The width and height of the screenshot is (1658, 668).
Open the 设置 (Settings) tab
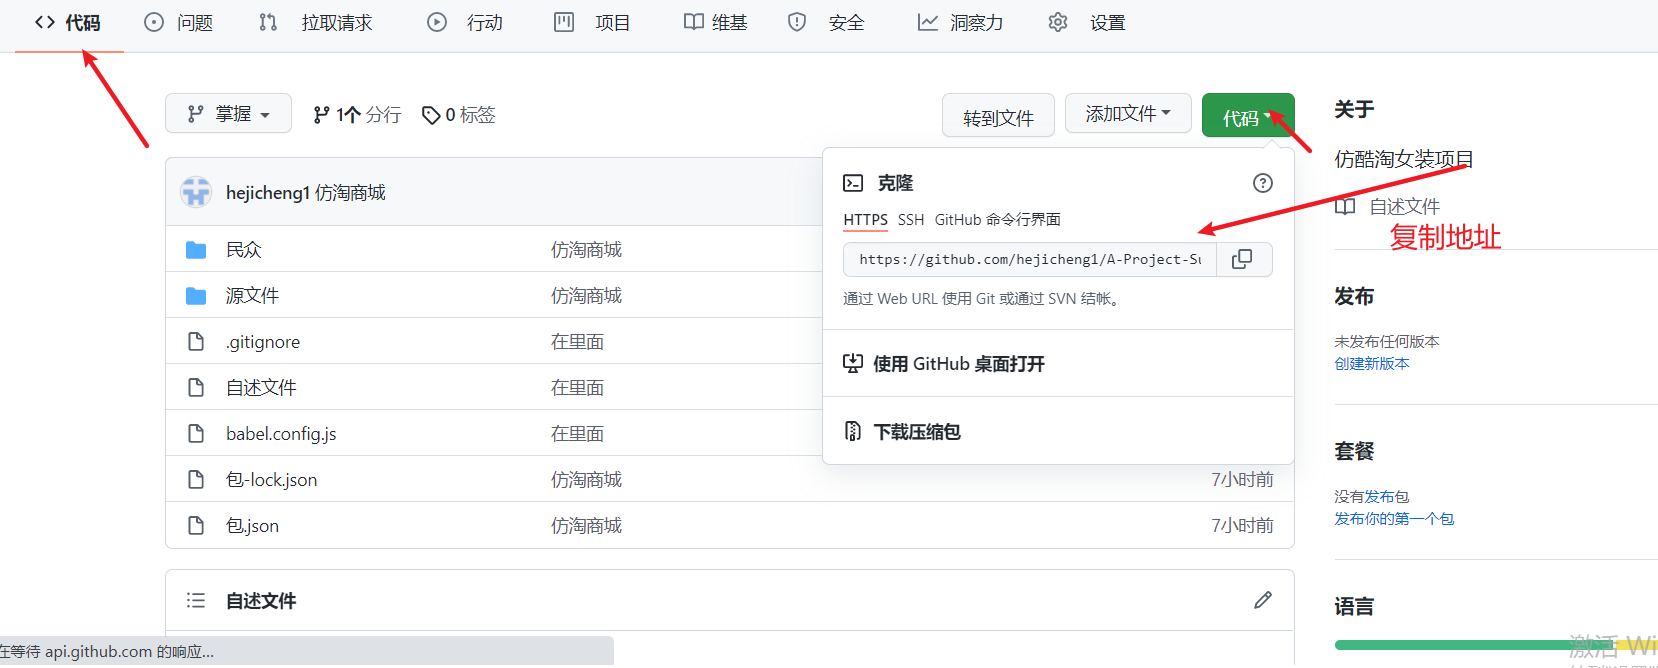click(x=1086, y=23)
